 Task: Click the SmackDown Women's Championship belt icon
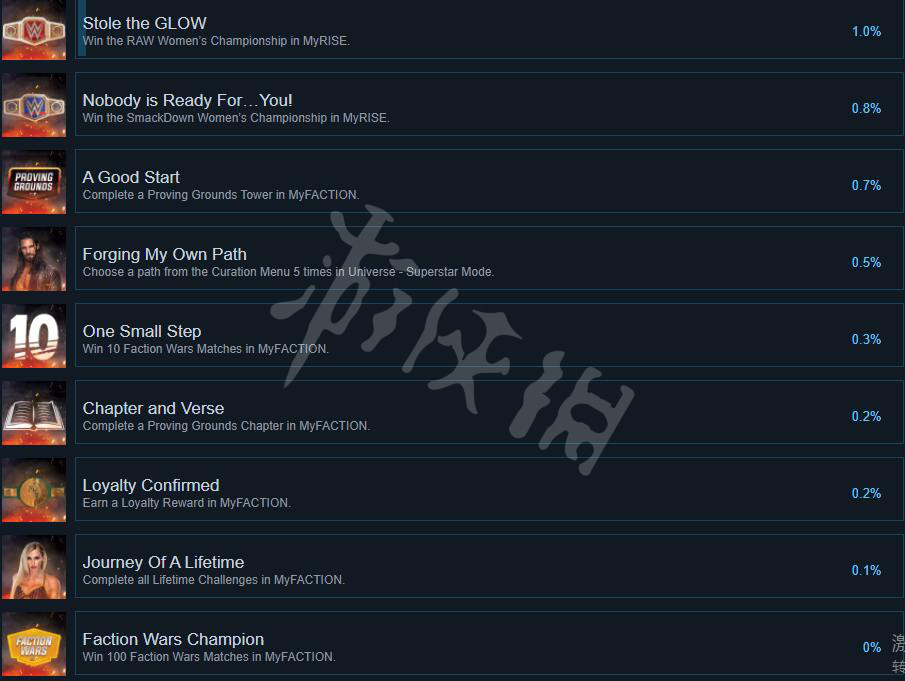pyautogui.click(x=33, y=105)
